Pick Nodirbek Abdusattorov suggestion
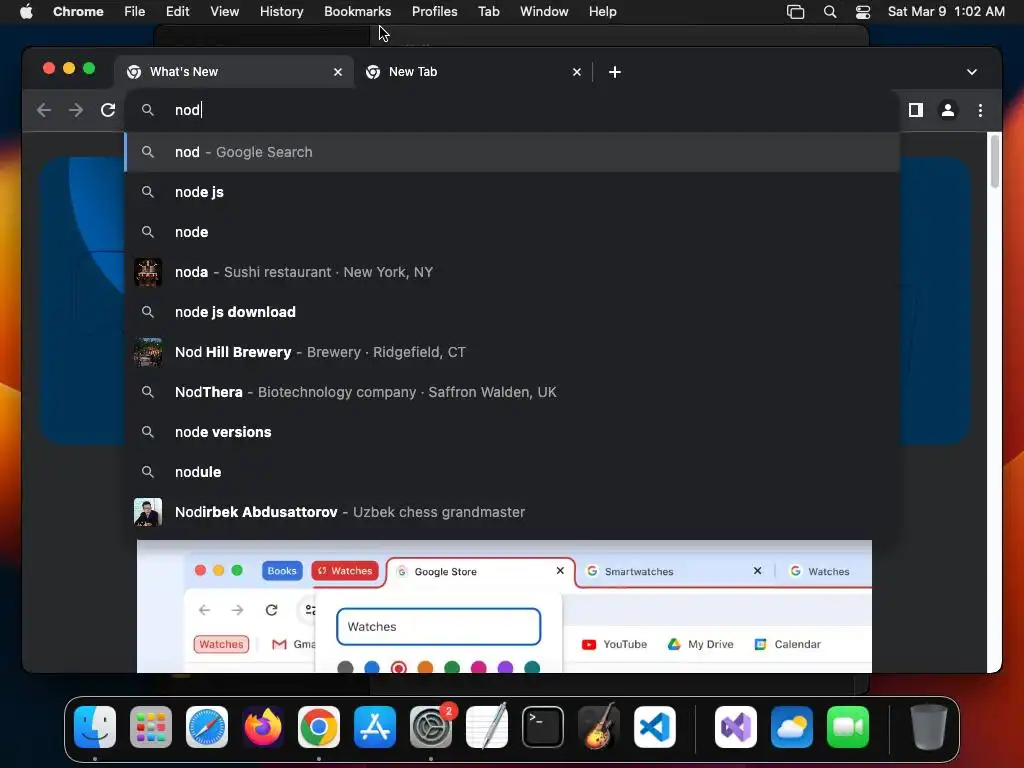 pyautogui.click(x=513, y=512)
